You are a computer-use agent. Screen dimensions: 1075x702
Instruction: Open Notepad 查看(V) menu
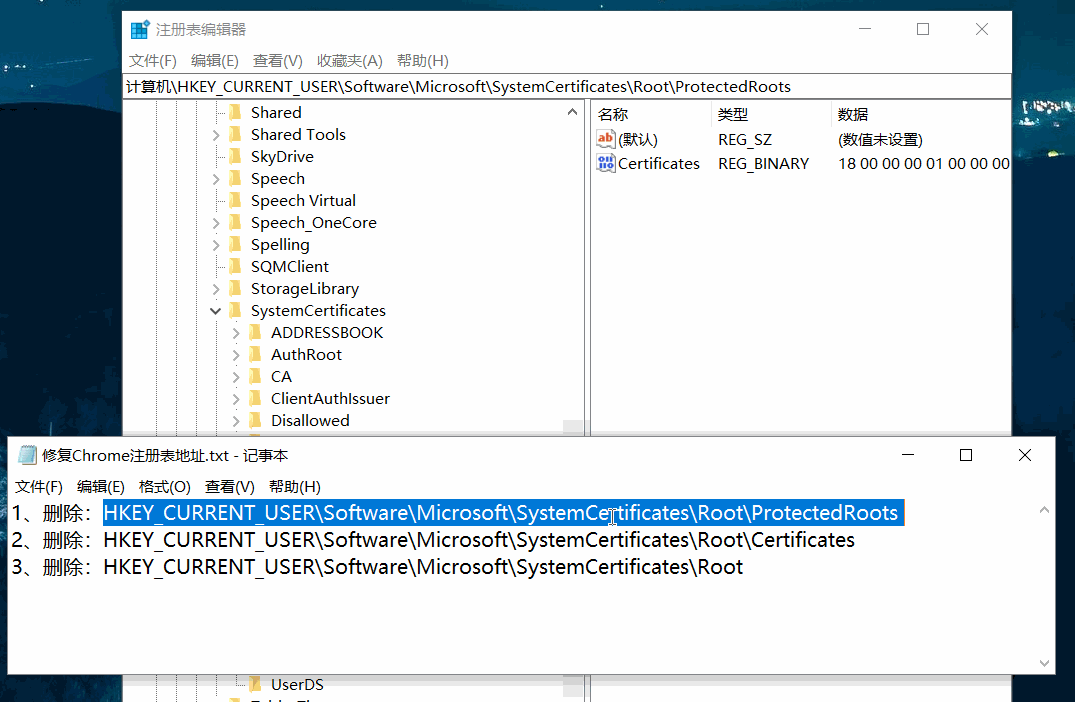(x=230, y=487)
